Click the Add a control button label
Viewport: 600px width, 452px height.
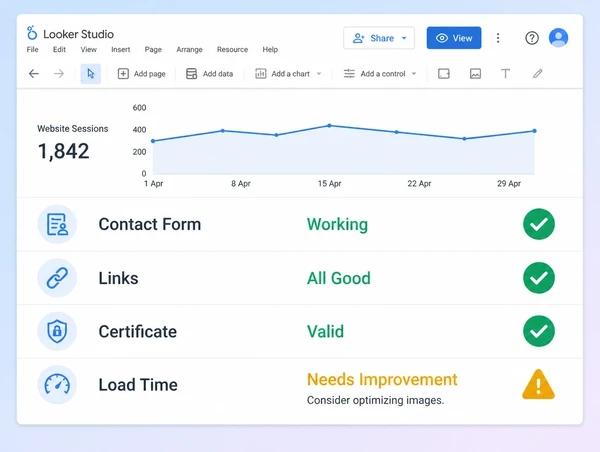coord(383,74)
